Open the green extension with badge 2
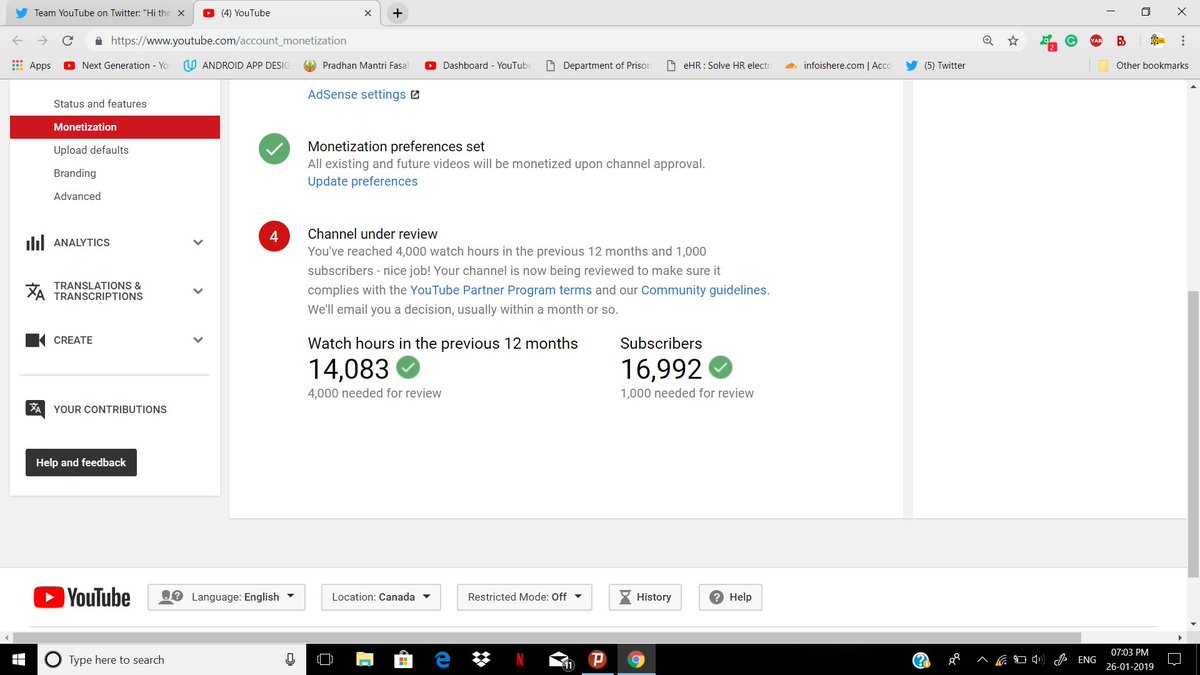 pos(1047,42)
